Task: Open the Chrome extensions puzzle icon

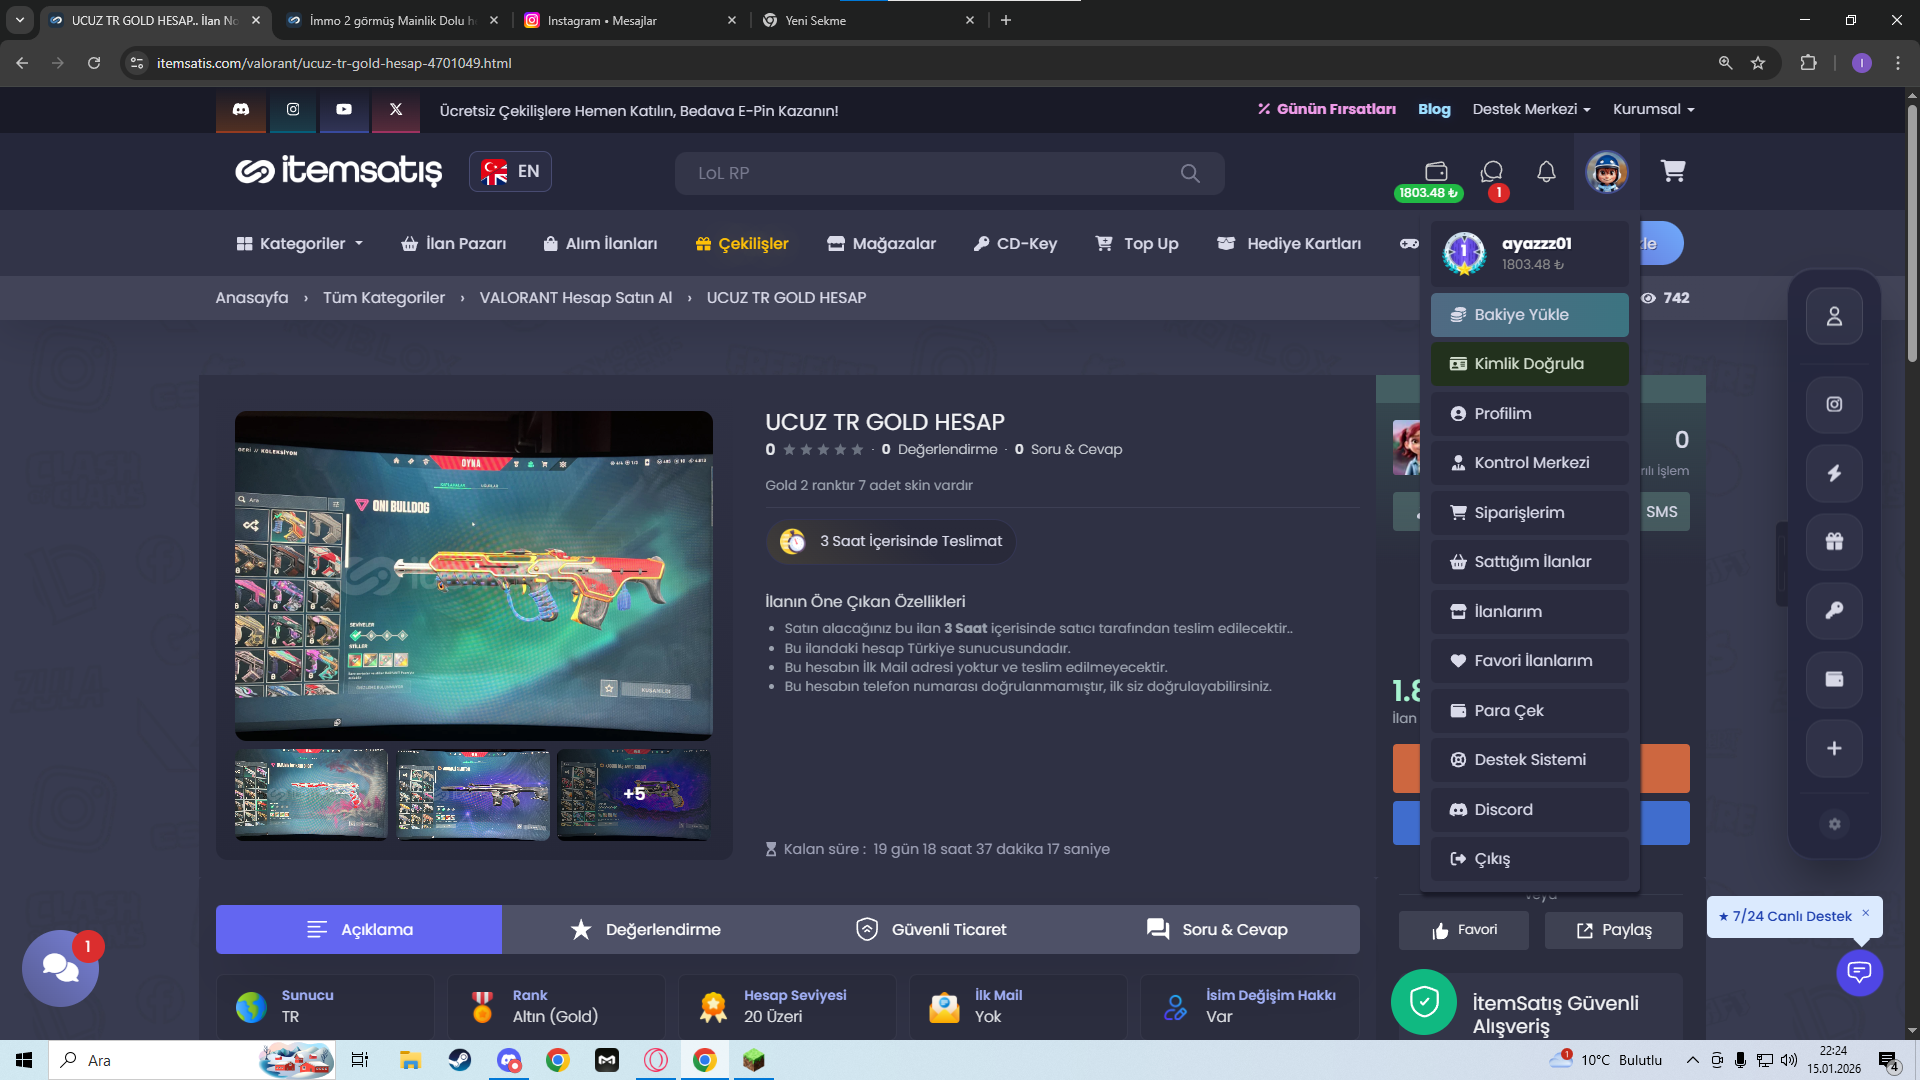Action: [x=1808, y=63]
